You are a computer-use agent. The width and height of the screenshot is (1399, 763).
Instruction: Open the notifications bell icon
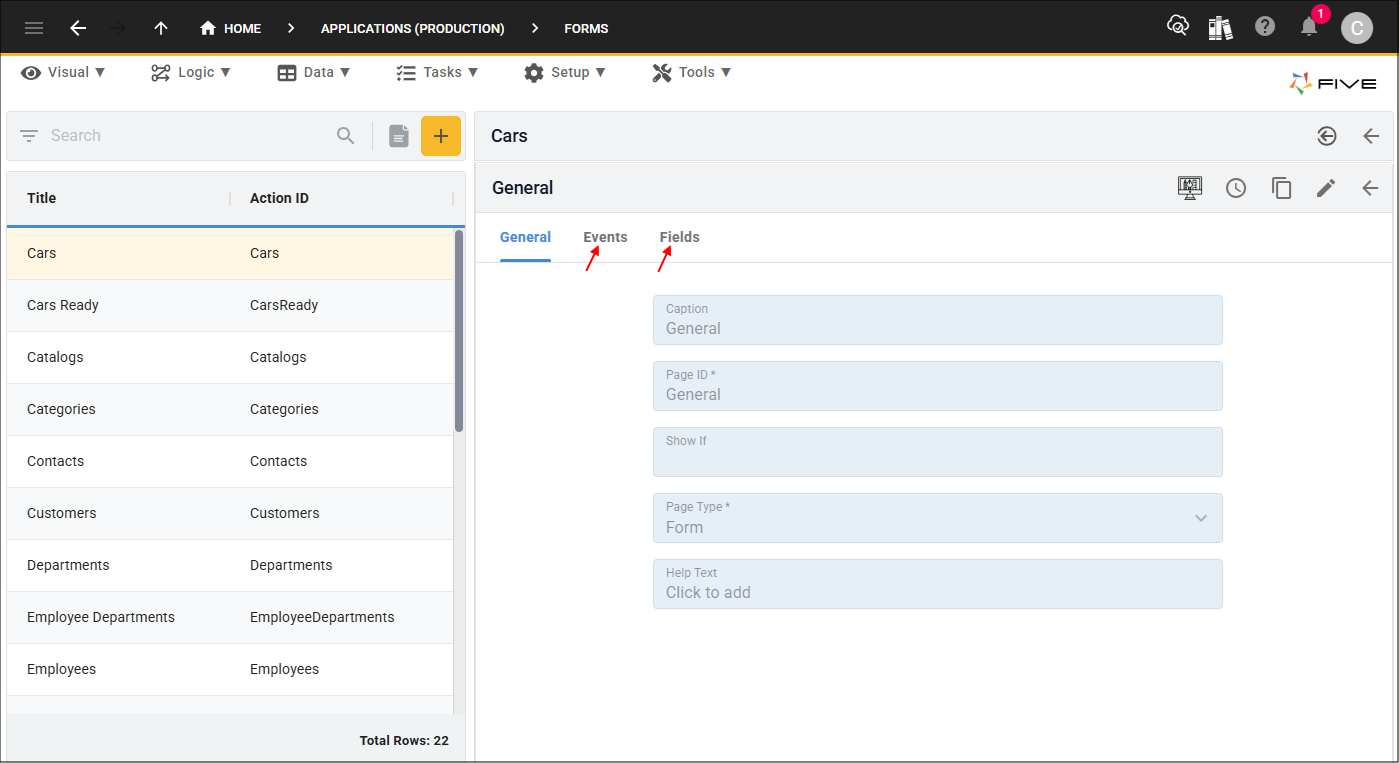click(1309, 27)
